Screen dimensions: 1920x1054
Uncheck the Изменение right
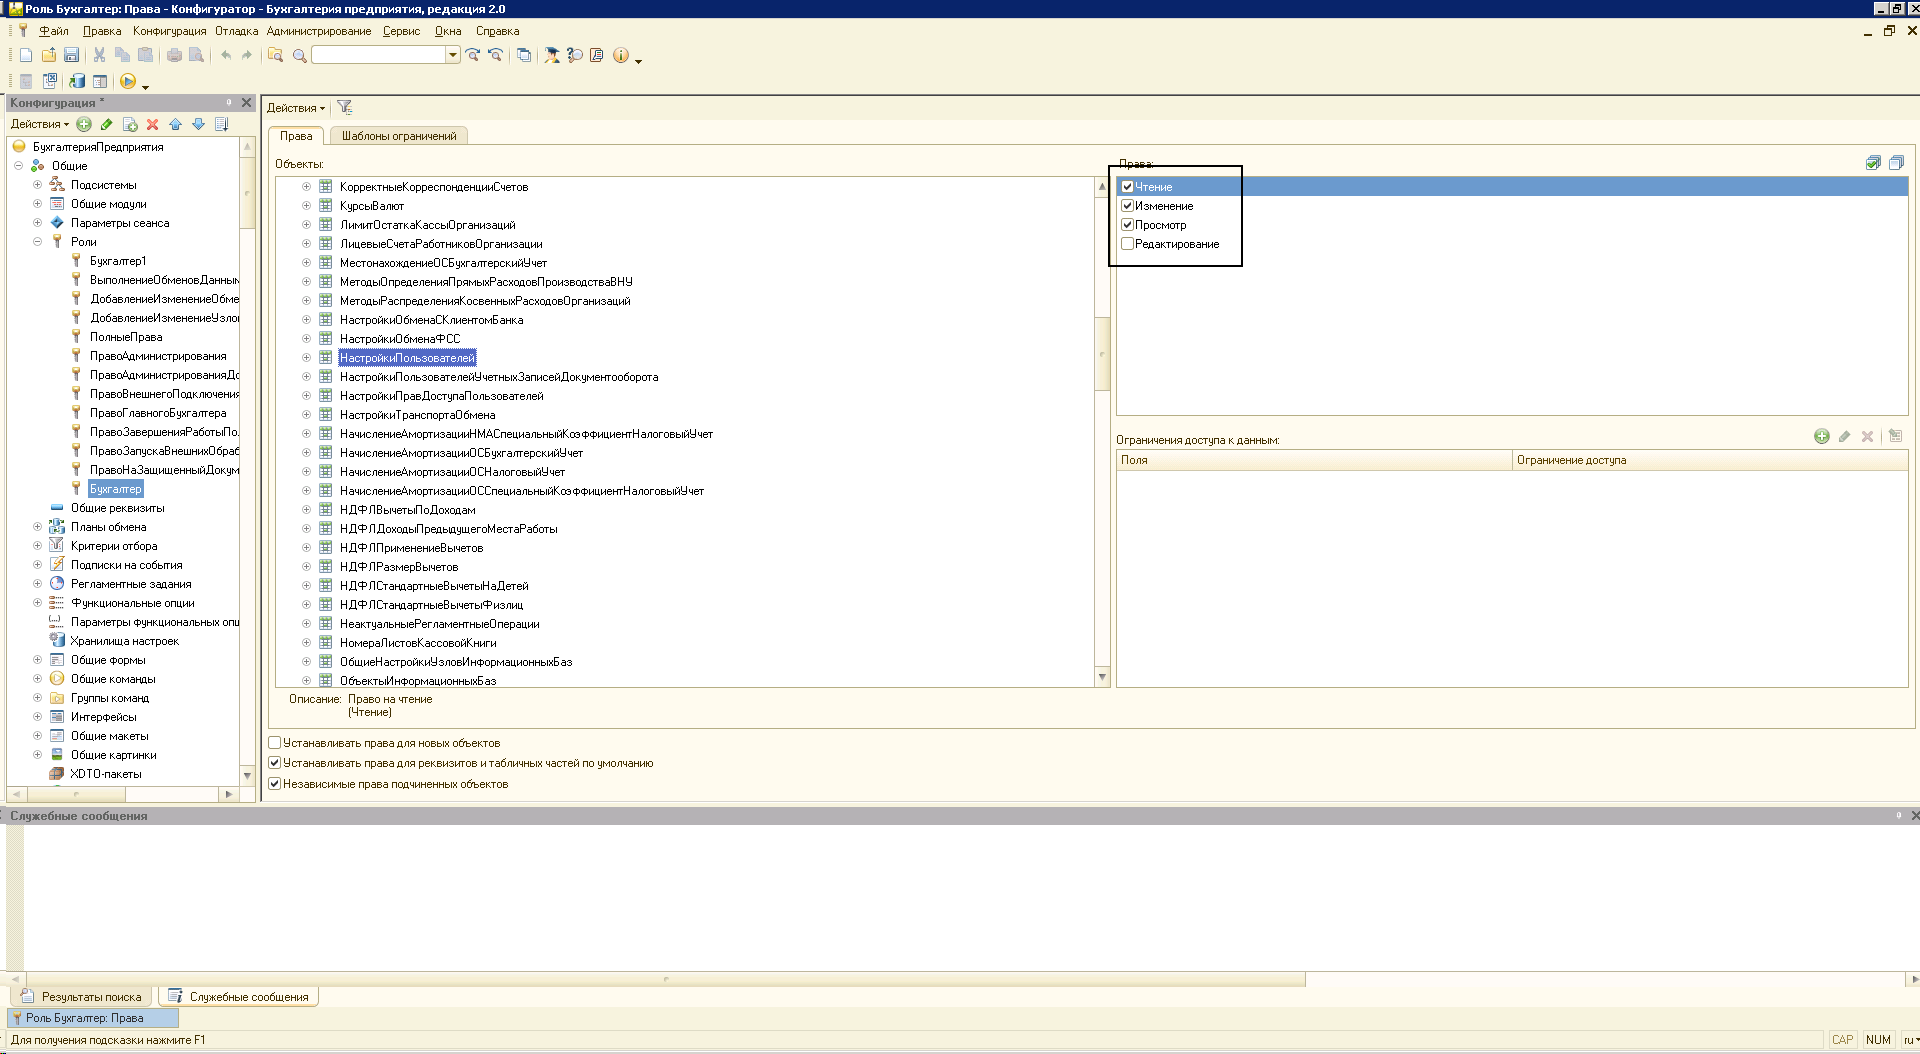pos(1127,206)
